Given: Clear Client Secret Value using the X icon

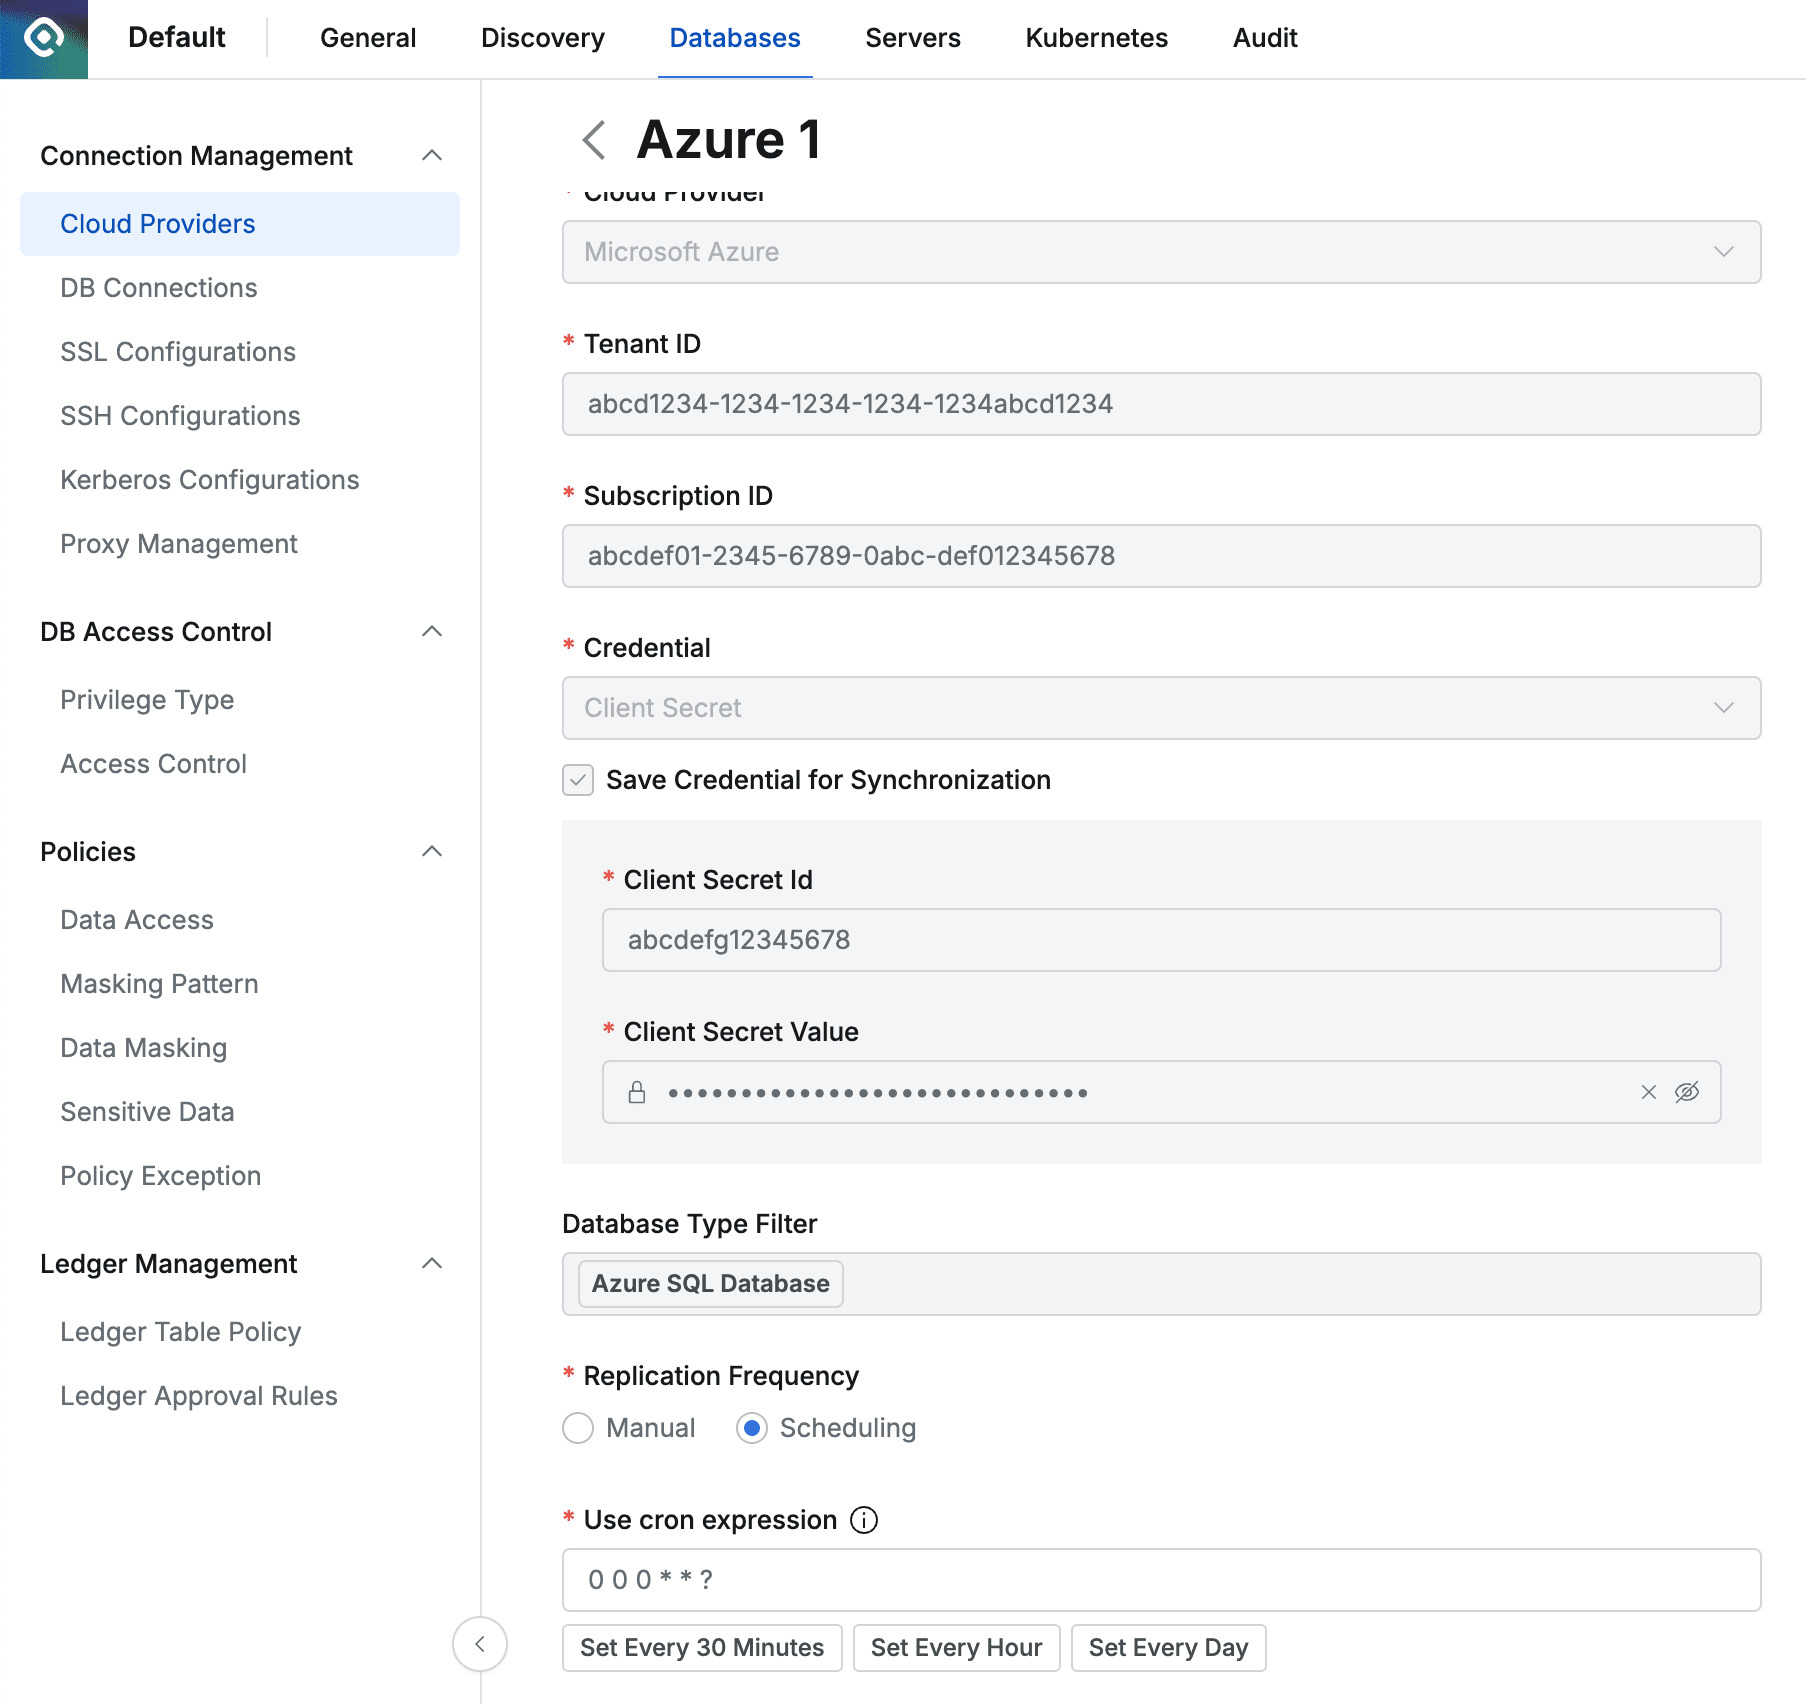Looking at the screenshot, I should [1647, 1092].
